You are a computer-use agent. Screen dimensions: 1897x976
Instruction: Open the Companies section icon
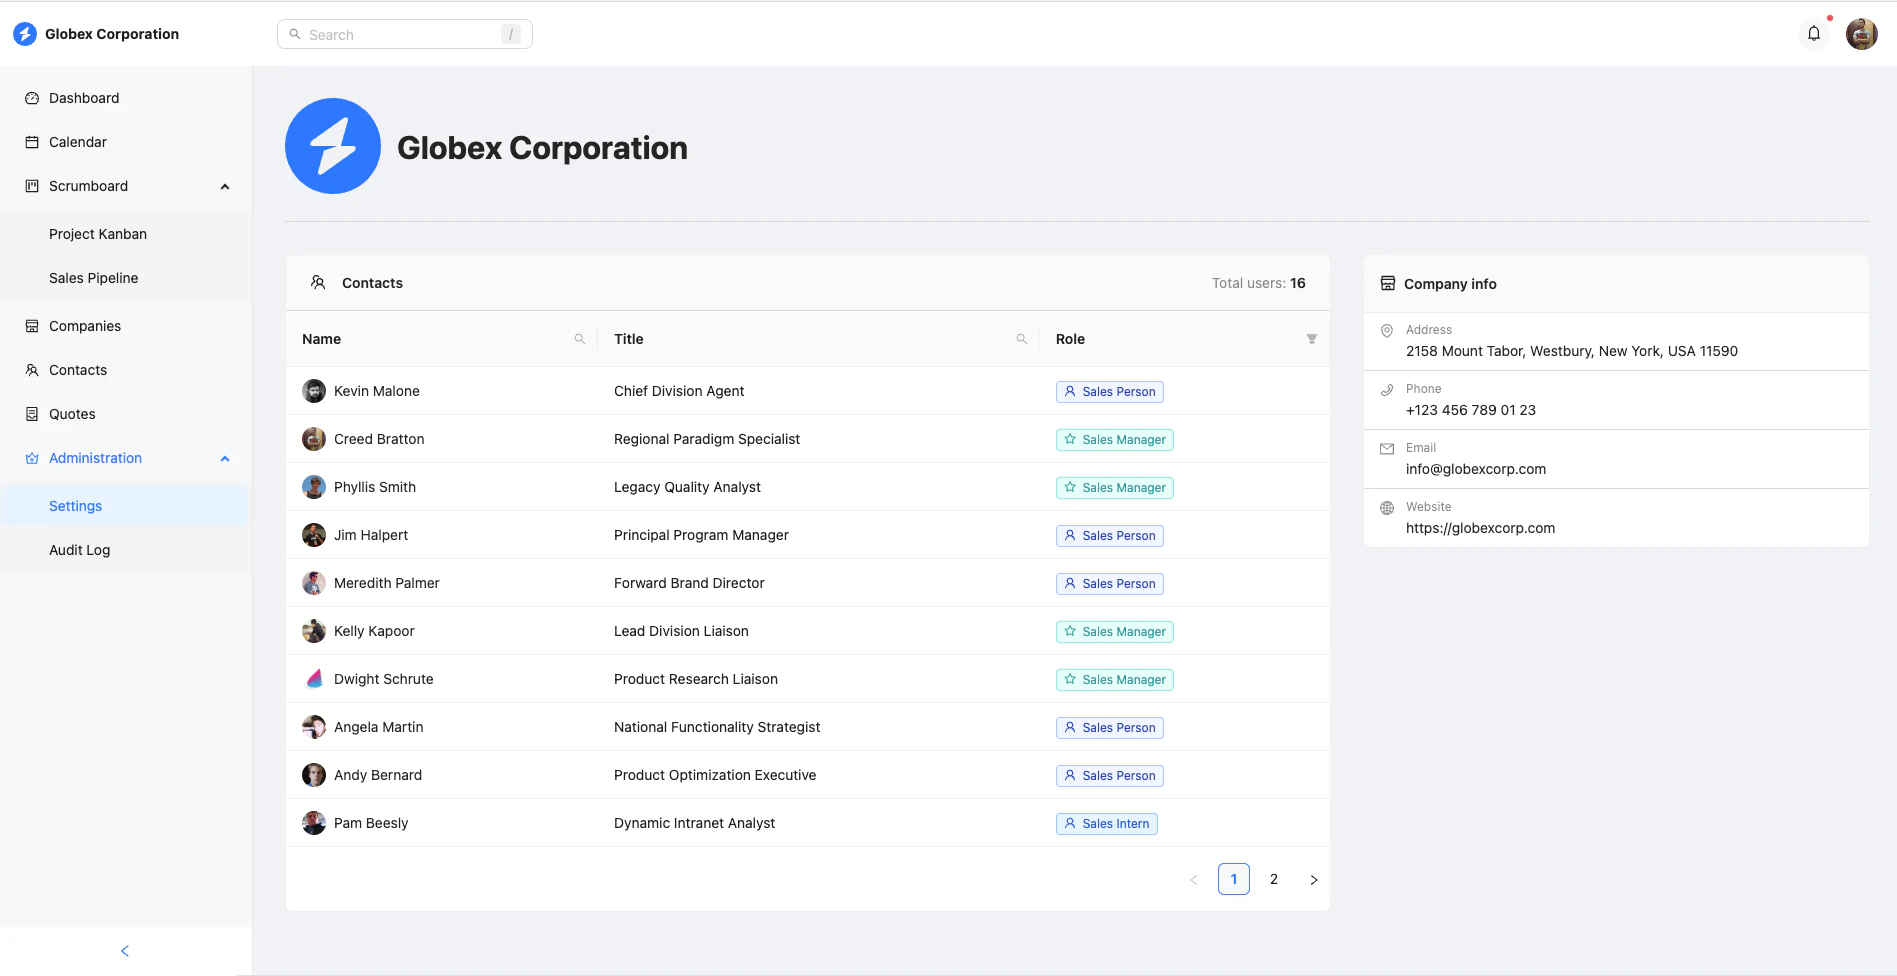[x=31, y=326]
